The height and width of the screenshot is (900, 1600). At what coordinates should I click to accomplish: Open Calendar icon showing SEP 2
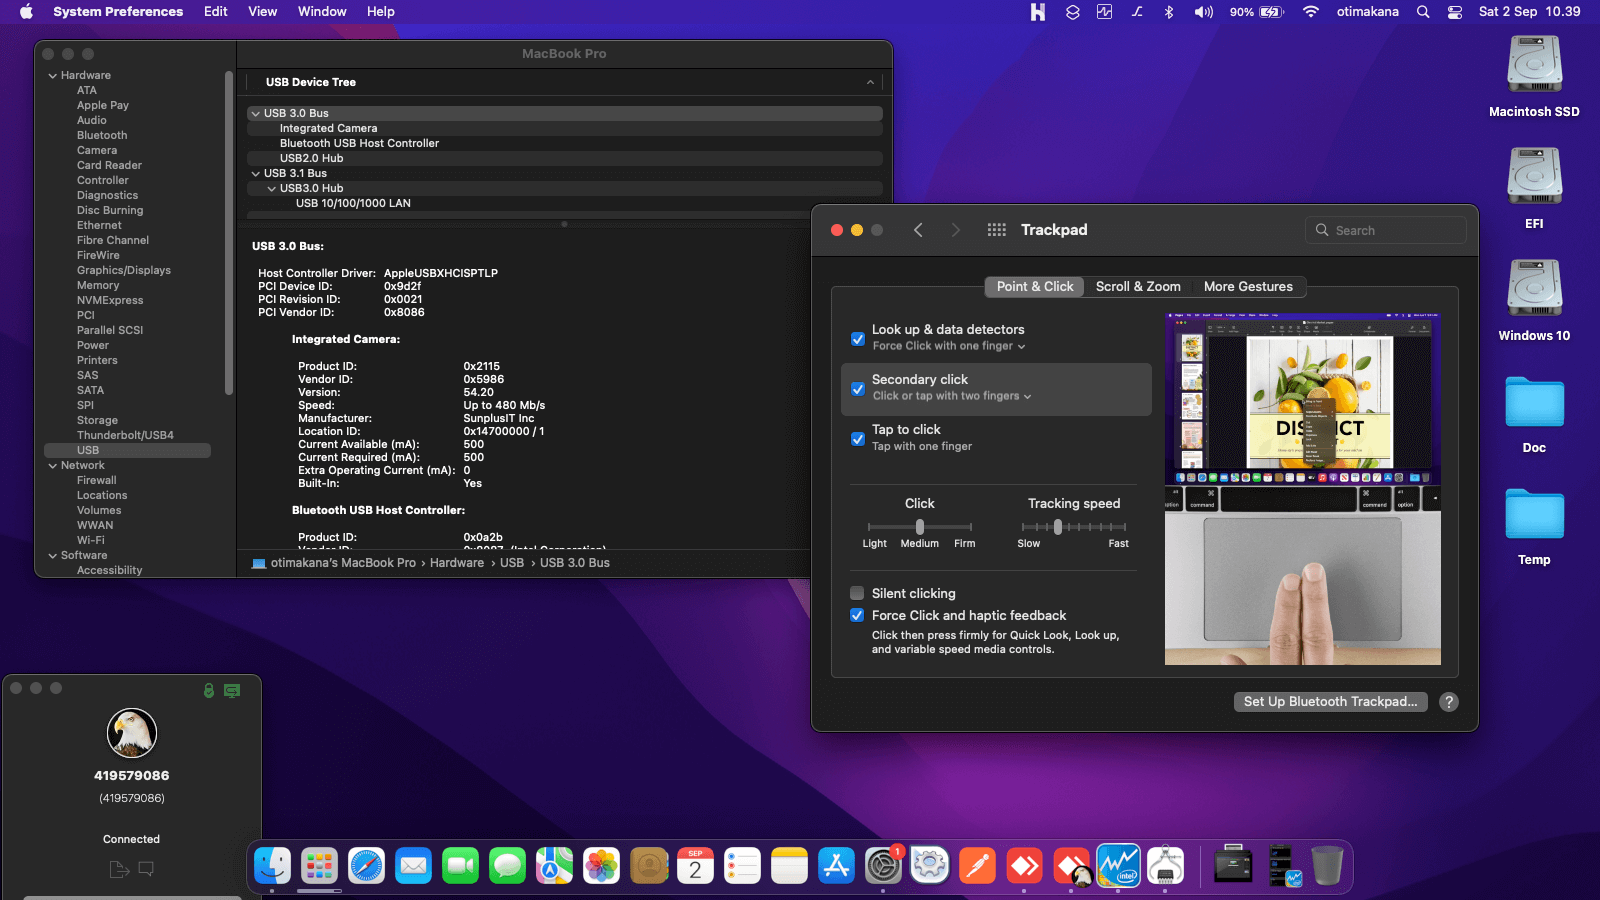[695, 866]
